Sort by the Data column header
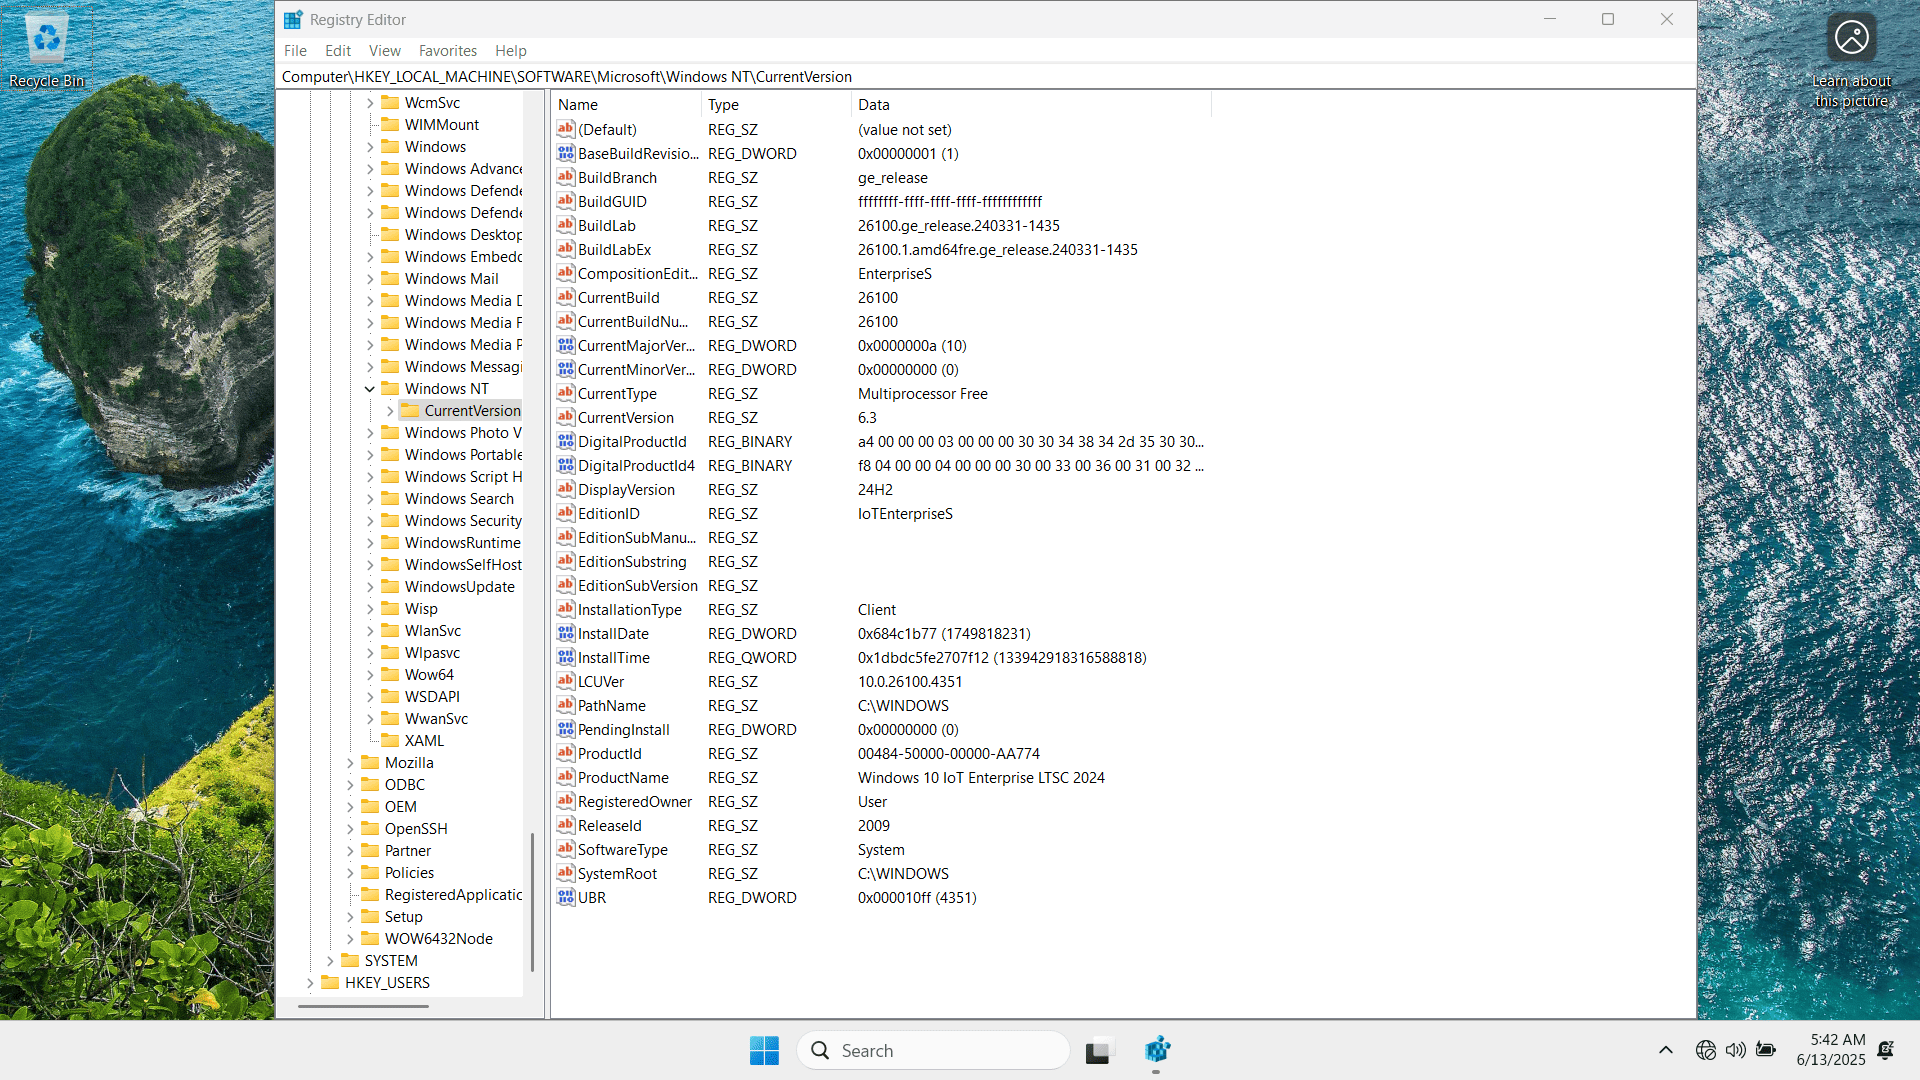 [x=1031, y=104]
